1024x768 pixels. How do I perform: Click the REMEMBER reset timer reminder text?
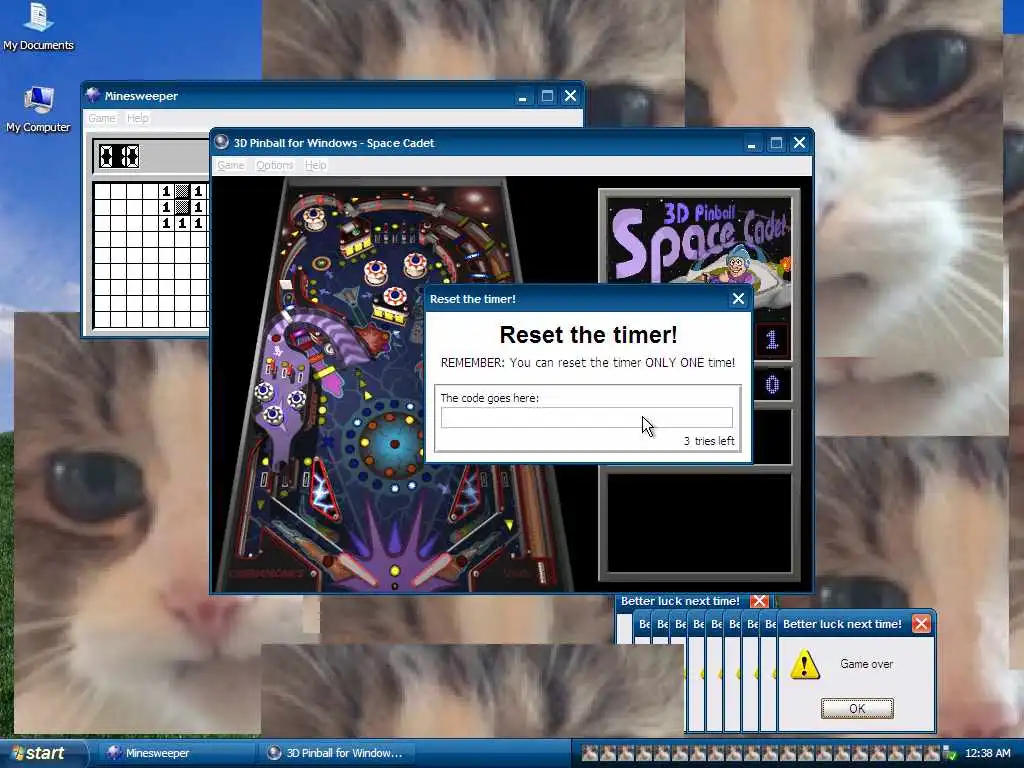(x=588, y=362)
